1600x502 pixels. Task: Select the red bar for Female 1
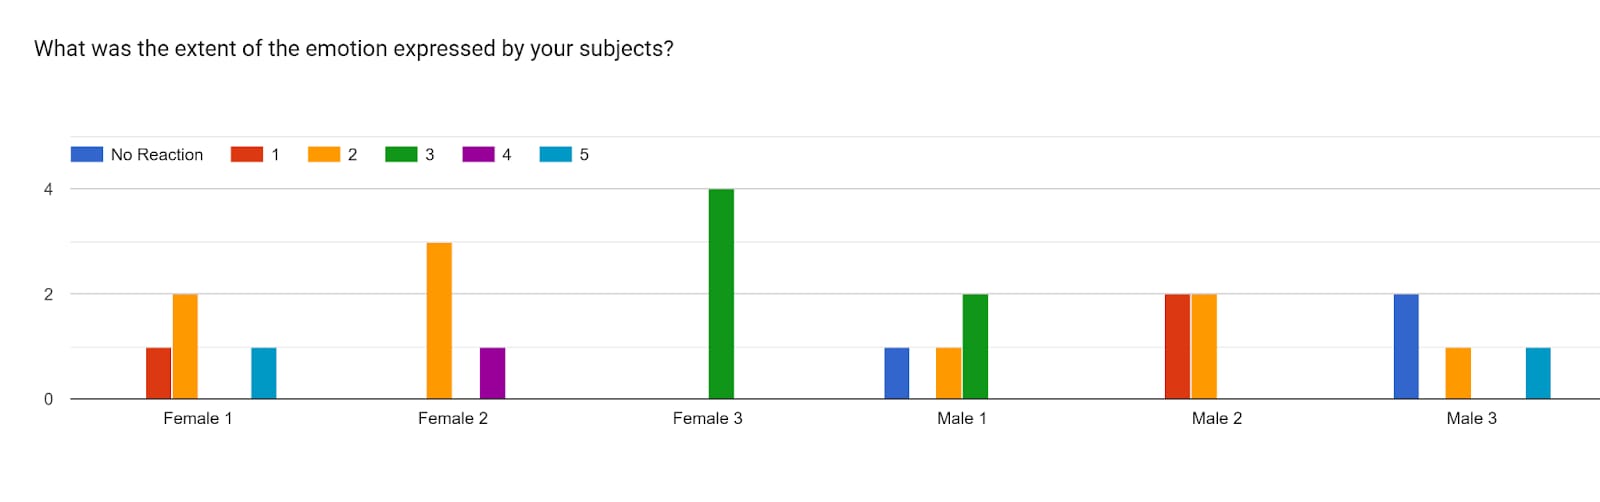pyautogui.click(x=158, y=373)
